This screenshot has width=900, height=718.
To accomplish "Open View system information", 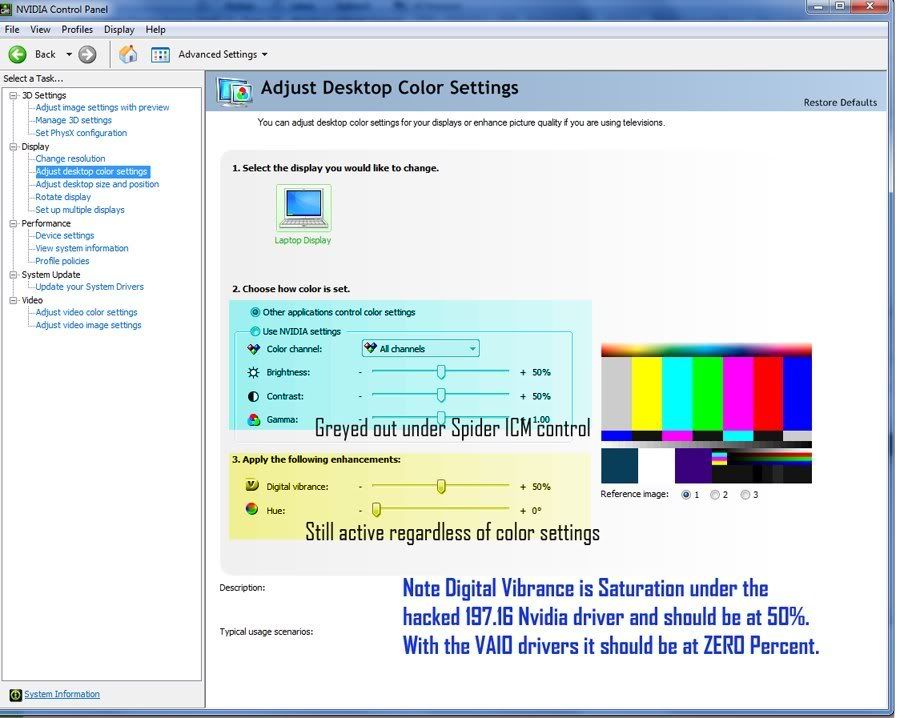I will pos(82,249).
